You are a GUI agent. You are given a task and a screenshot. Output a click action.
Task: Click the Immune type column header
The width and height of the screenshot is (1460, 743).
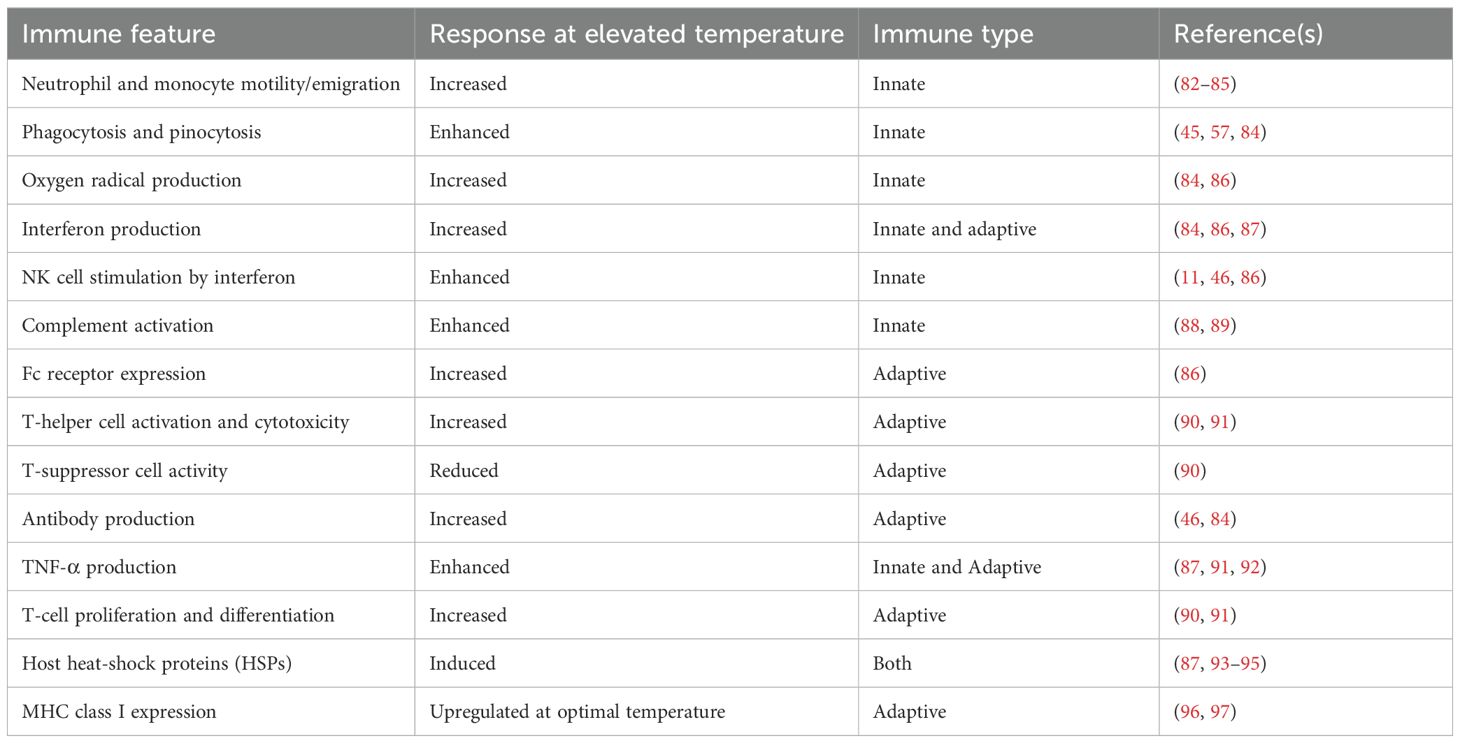pos(953,34)
